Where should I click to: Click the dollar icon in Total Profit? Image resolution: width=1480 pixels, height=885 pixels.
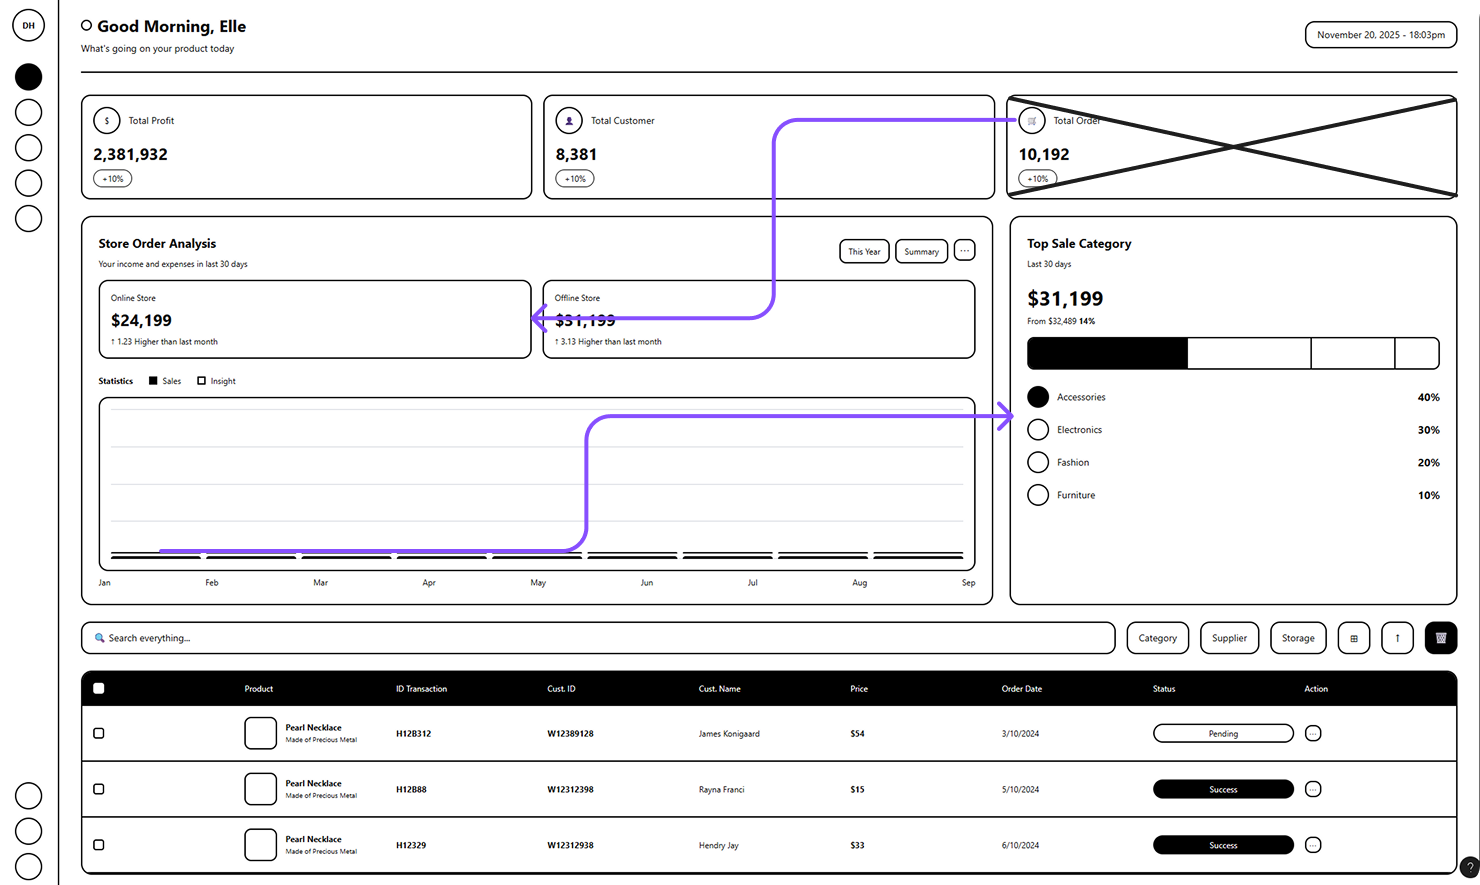[107, 121]
